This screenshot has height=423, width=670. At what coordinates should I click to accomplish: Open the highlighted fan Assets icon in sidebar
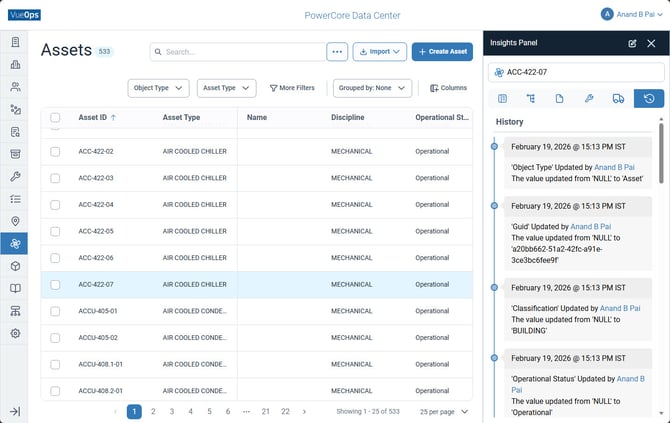click(15, 244)
